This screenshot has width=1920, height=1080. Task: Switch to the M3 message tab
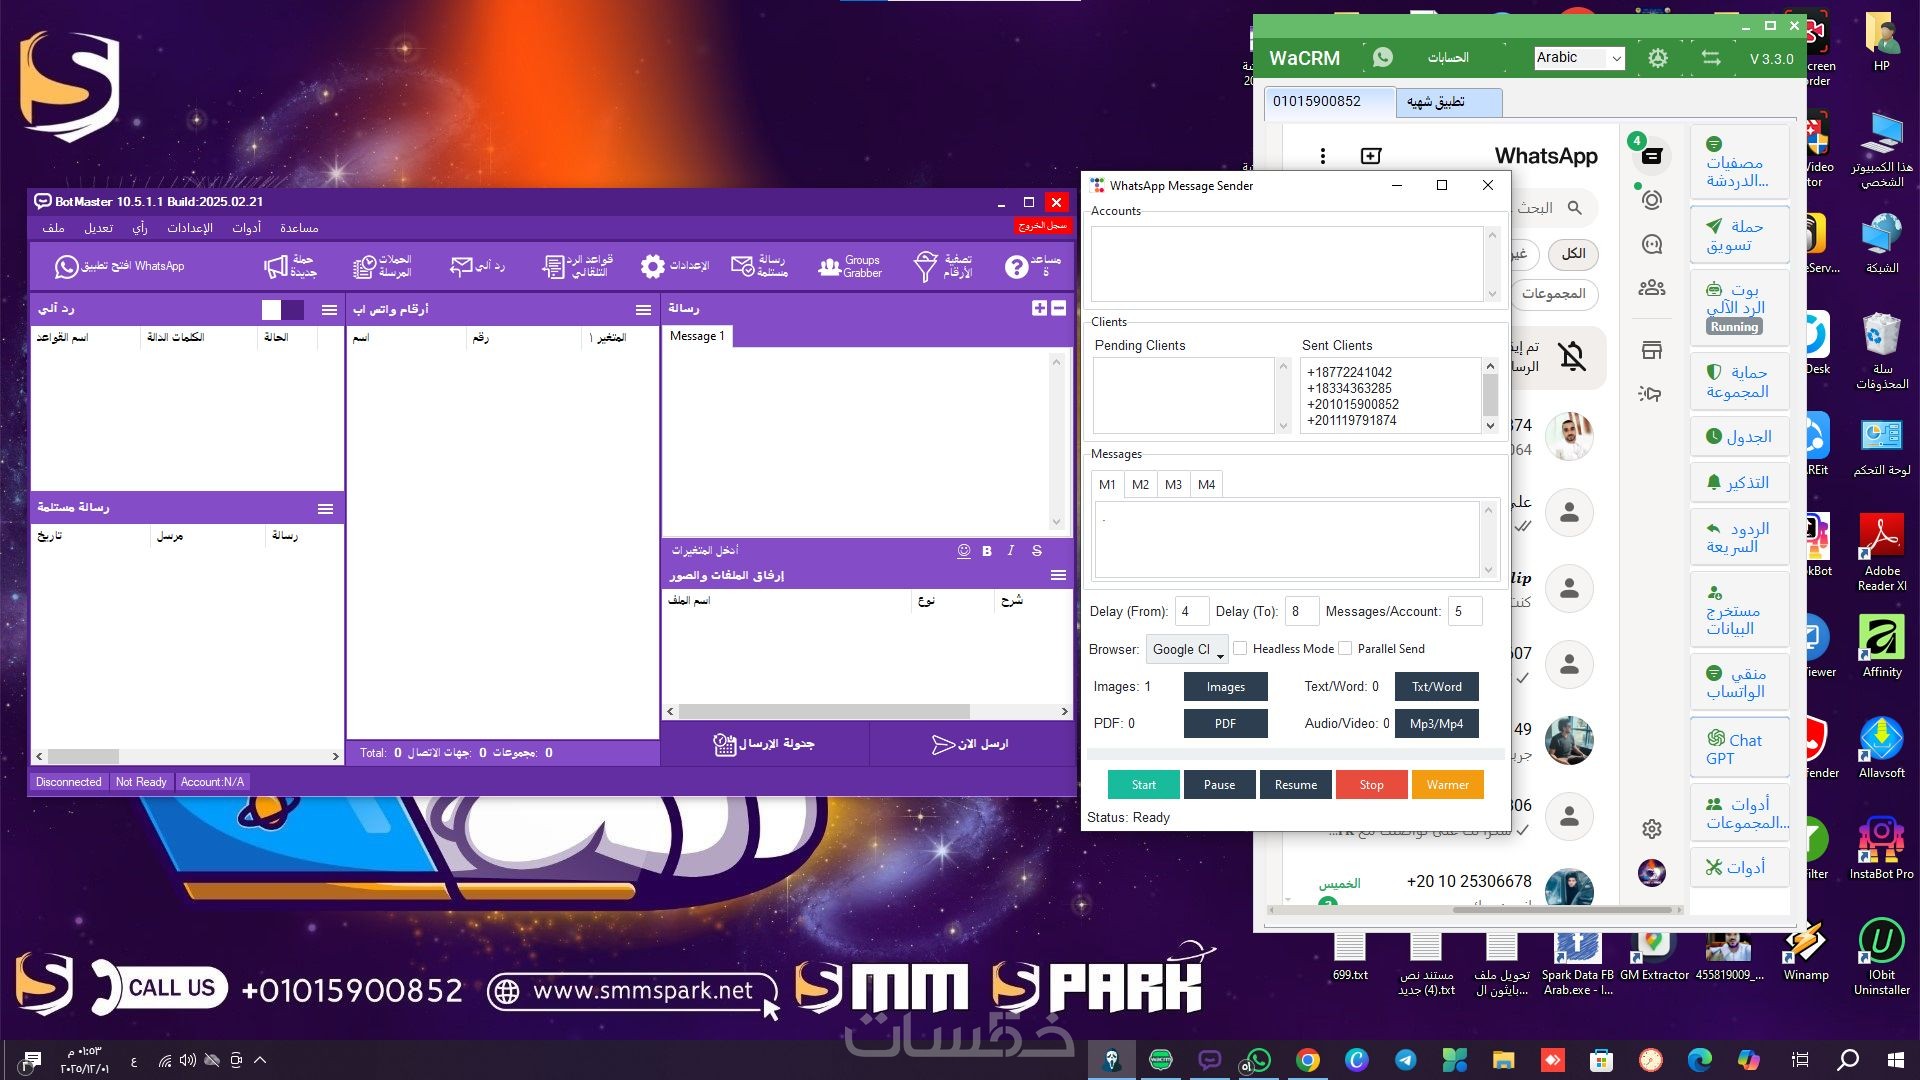1173,485
